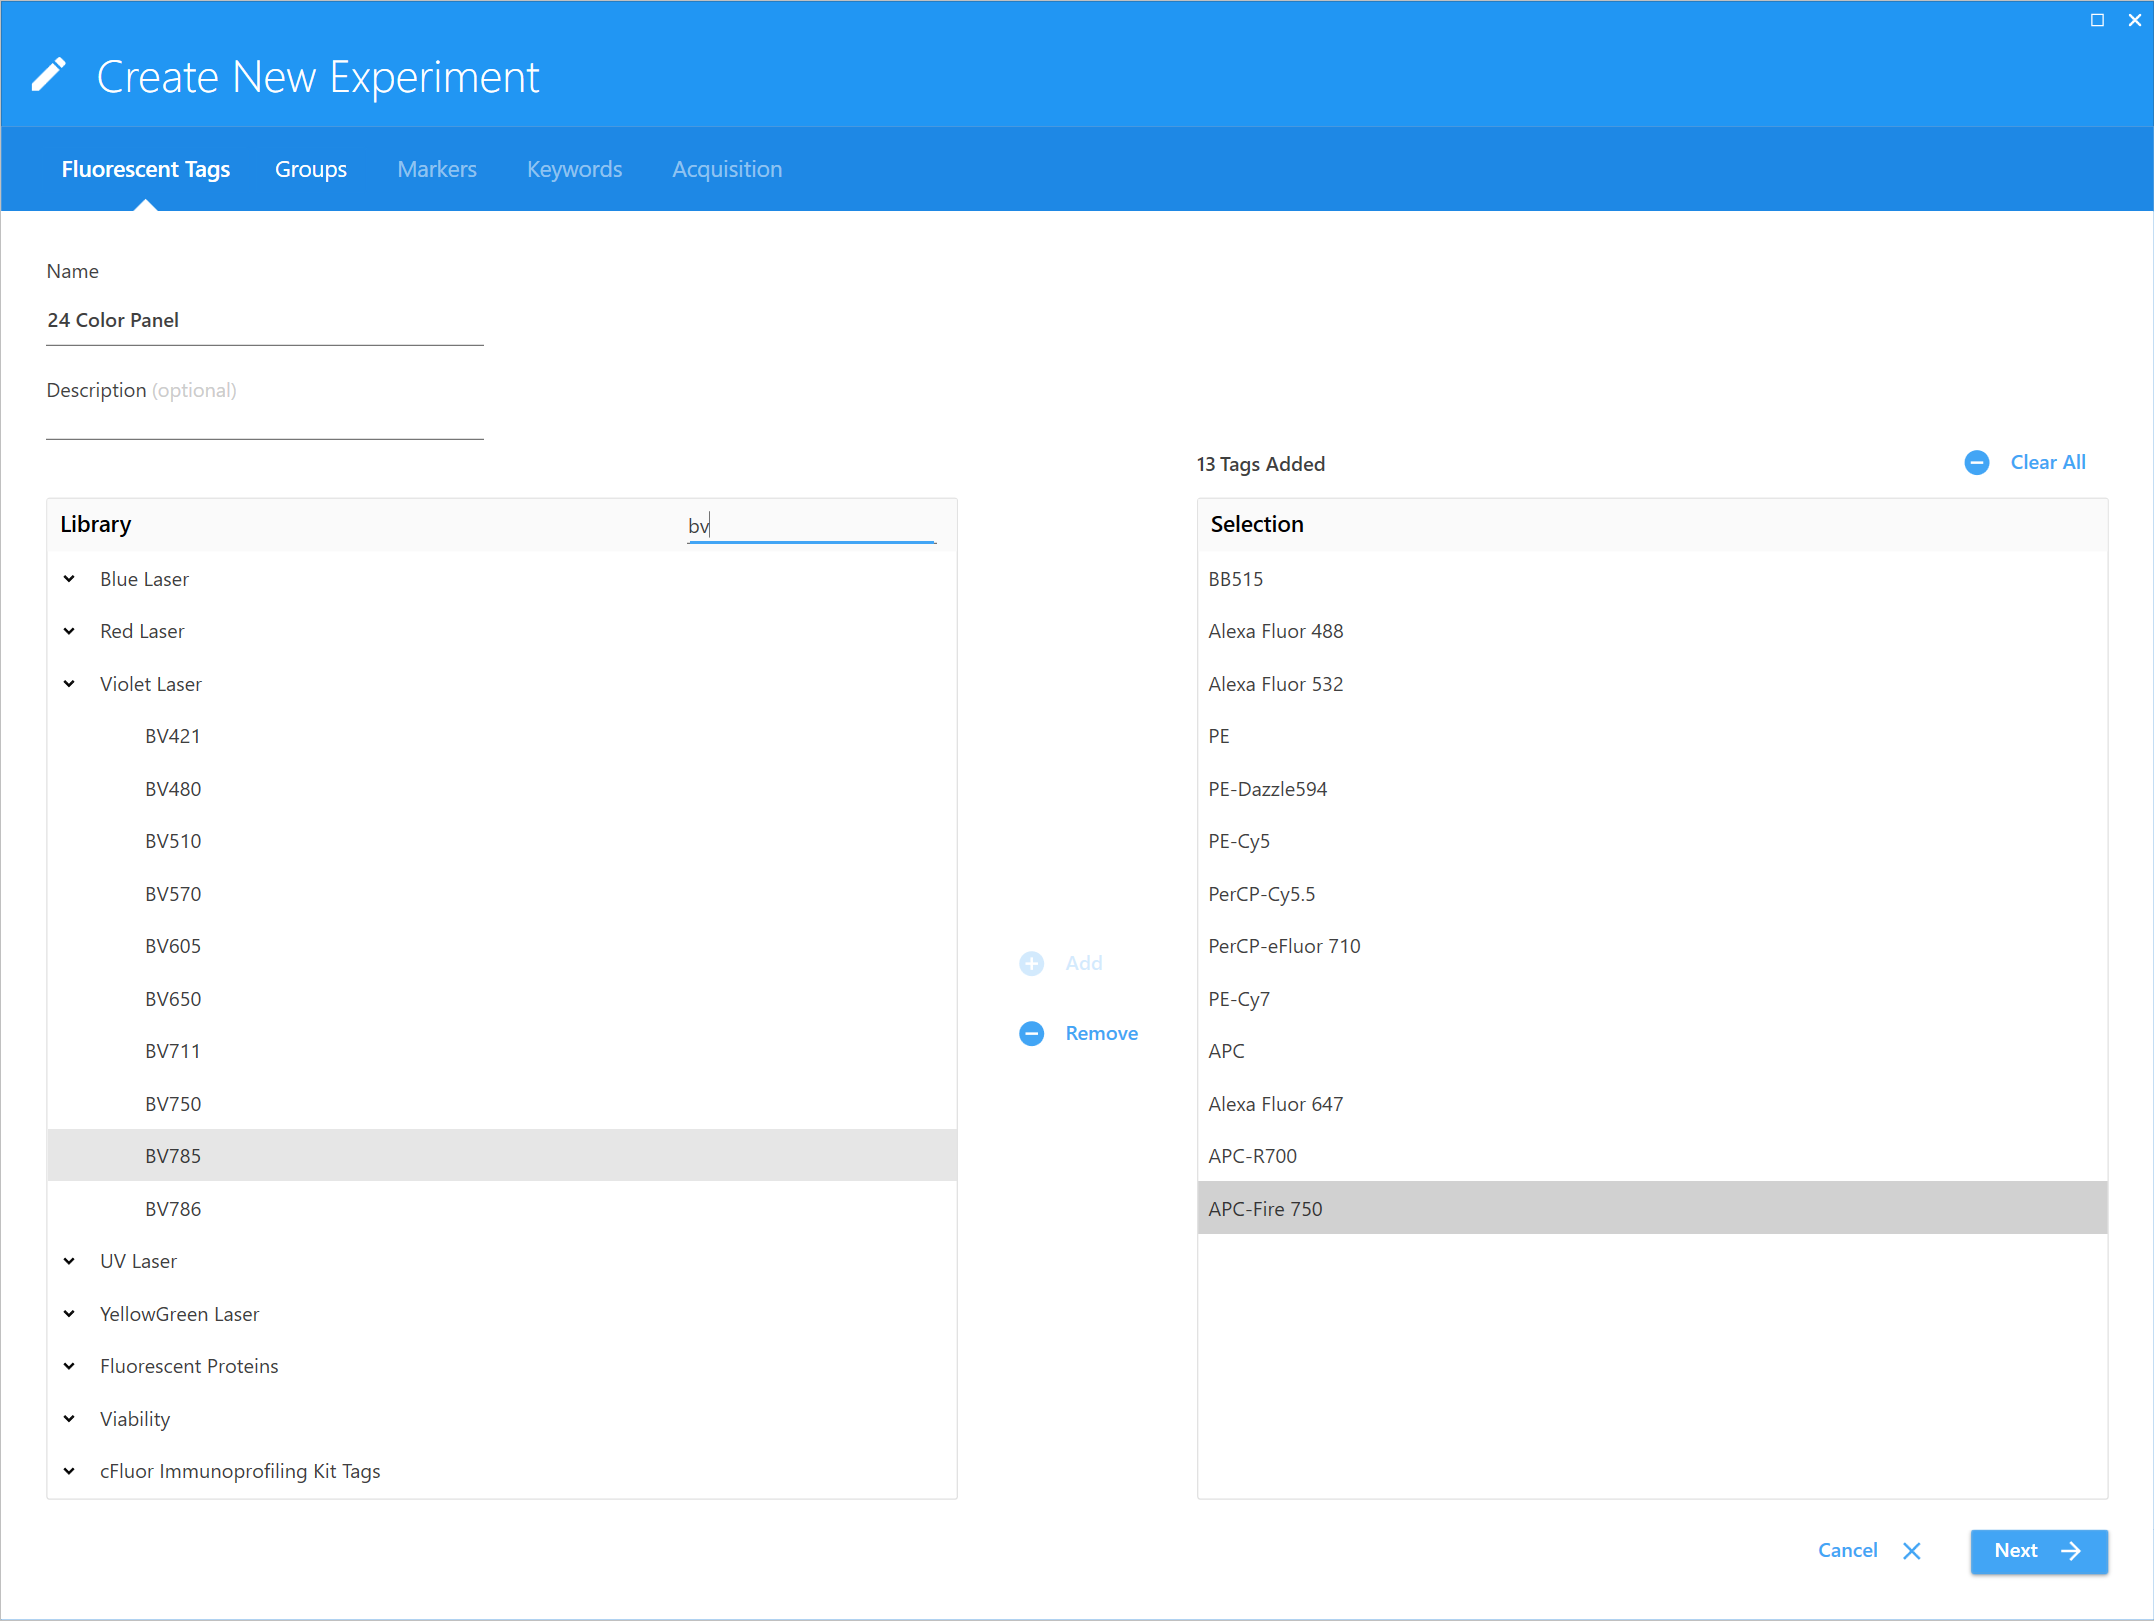The height and width of the screenshot is (1621, 2154).
Task: Select BV510 in the library
Action: [502, 841]
